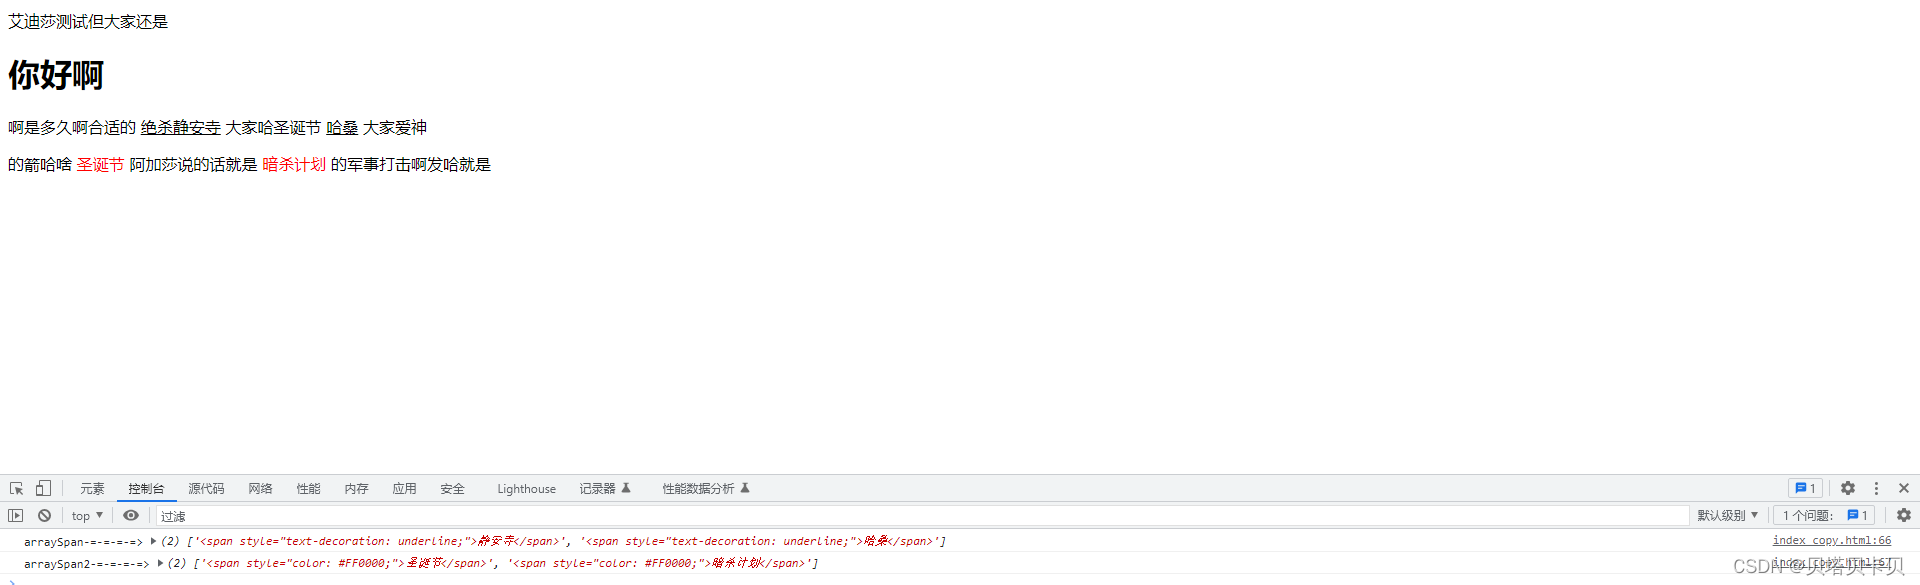Click the underlined 哈桑 text
Image resolution: width=1920 pixels, height=585 pixels.
(x=342, y=127)
